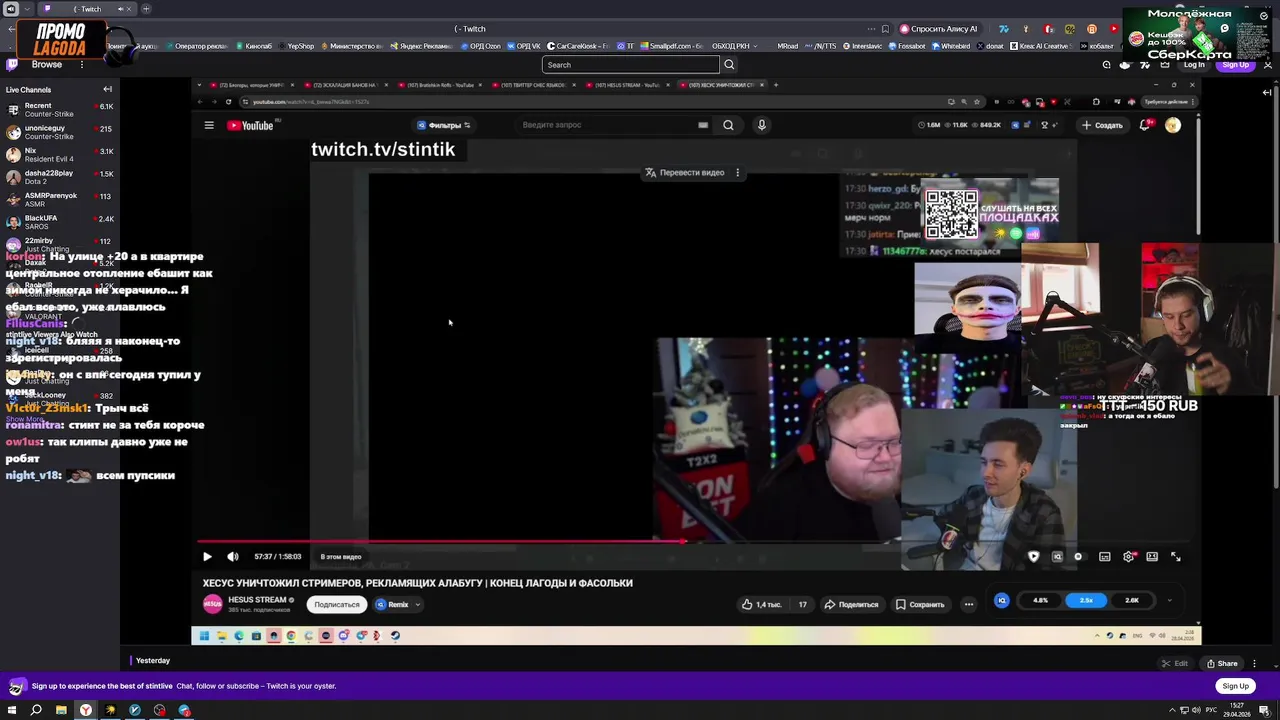The image size is (1280, 720).
Task: Click the video progress bar scrubber
Action: (x=683, y=541)
